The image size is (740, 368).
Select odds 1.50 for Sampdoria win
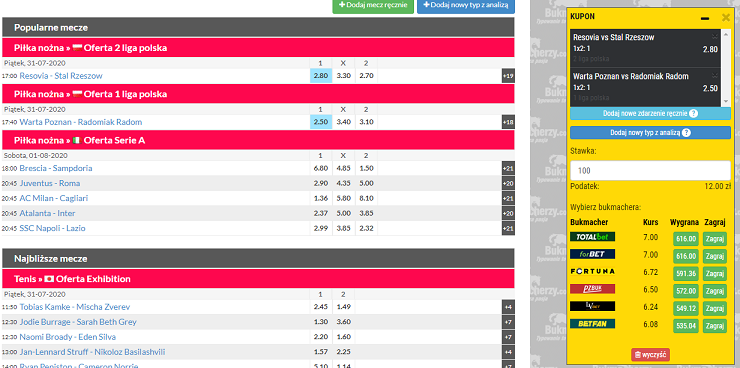pos(366,168)
